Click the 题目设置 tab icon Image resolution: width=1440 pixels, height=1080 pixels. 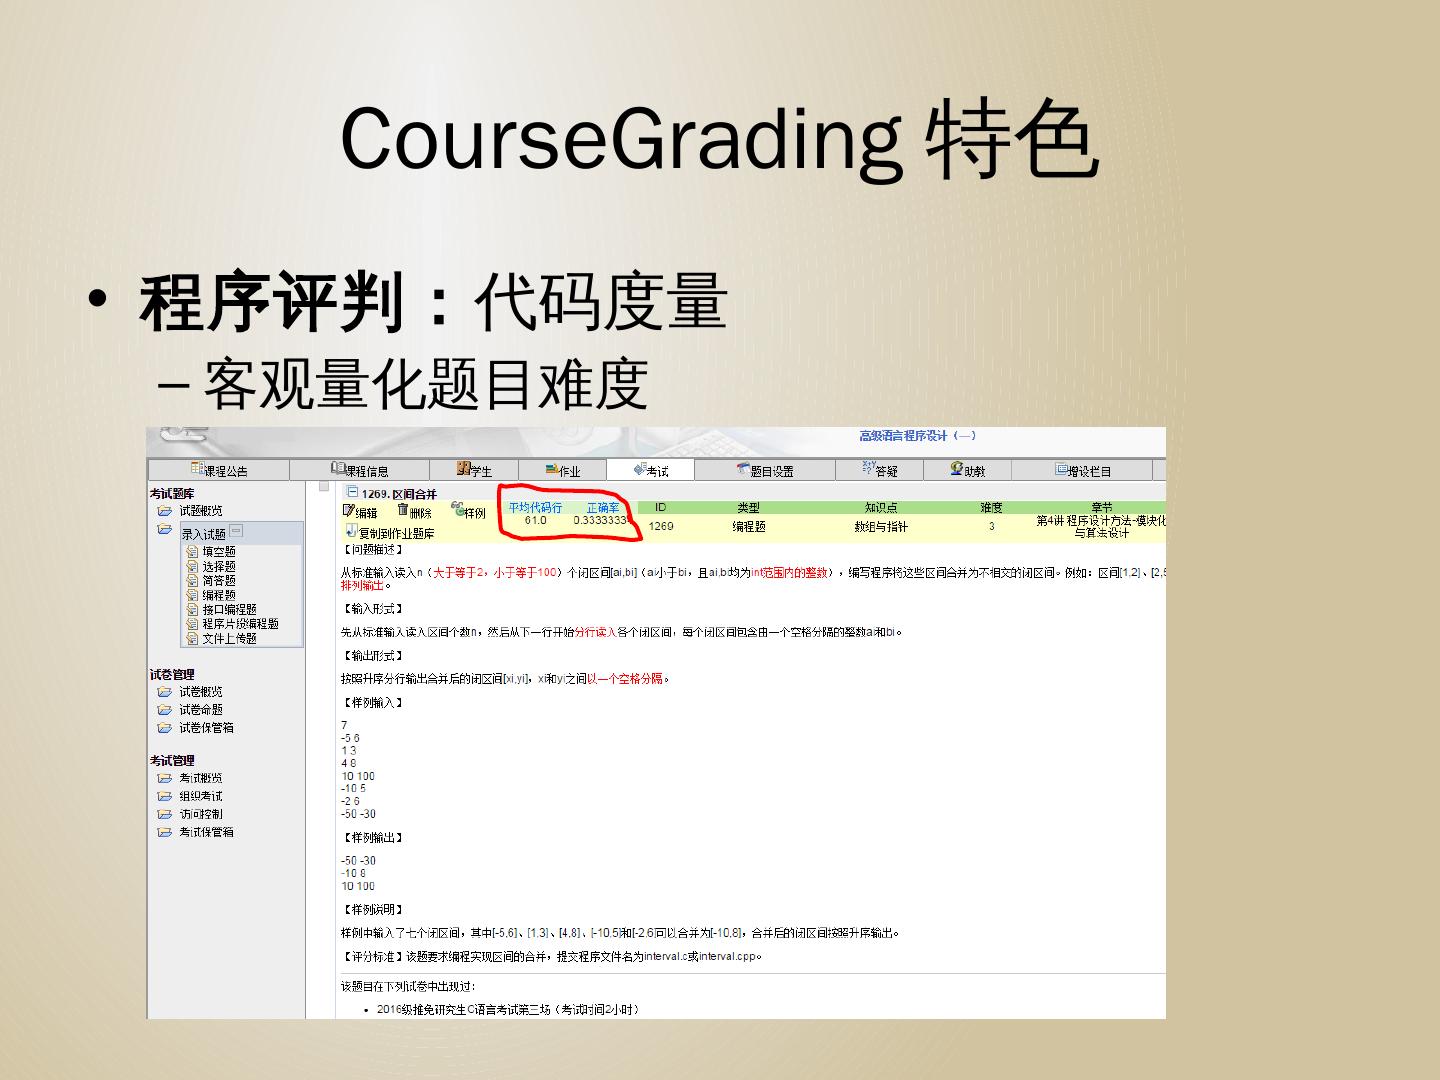(x=743, y=468)
